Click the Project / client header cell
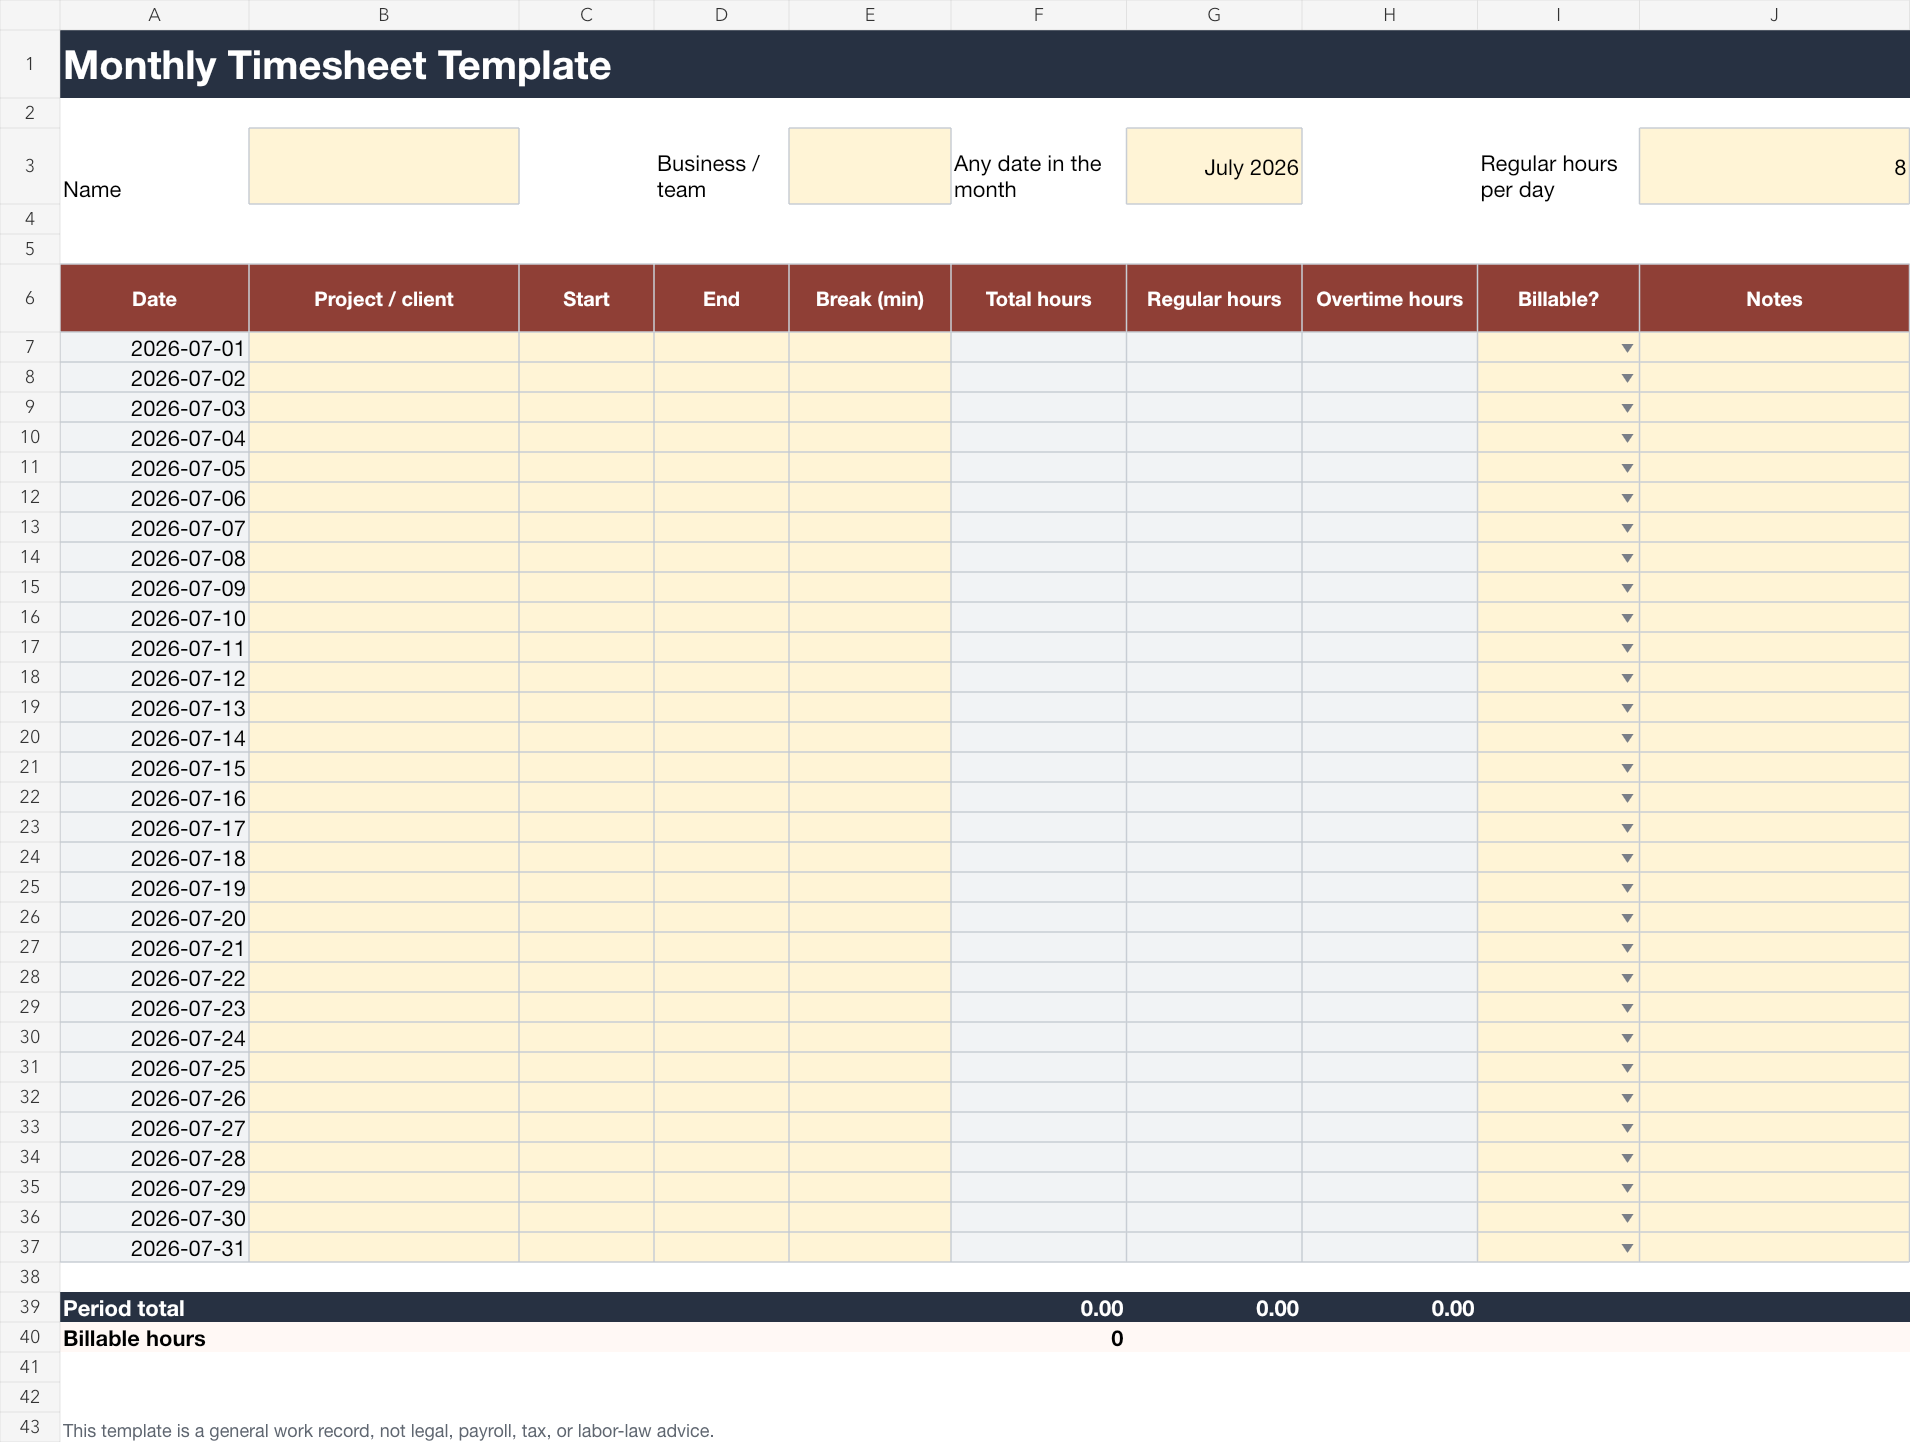This screenshot has width=1910, height=1442. click(384, 298)
